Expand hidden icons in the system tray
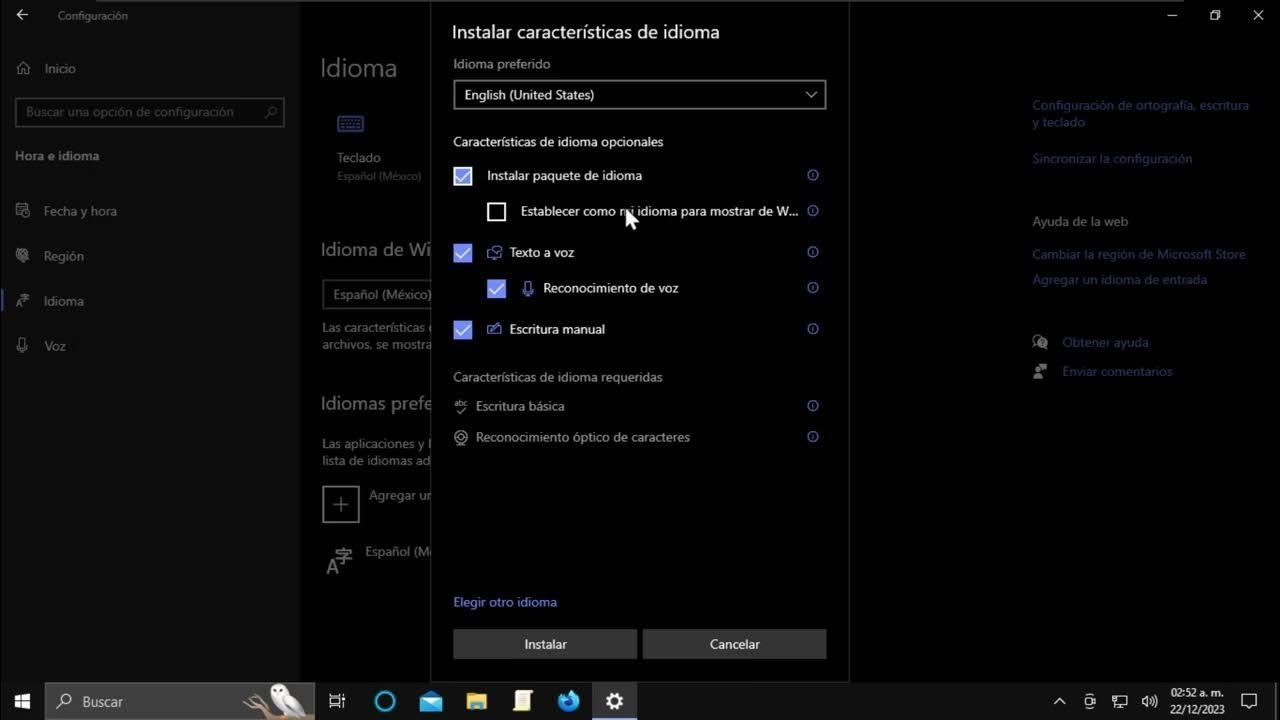Image resolution: width=1280 pixels, height=720 pixels. click(1059, 701)
